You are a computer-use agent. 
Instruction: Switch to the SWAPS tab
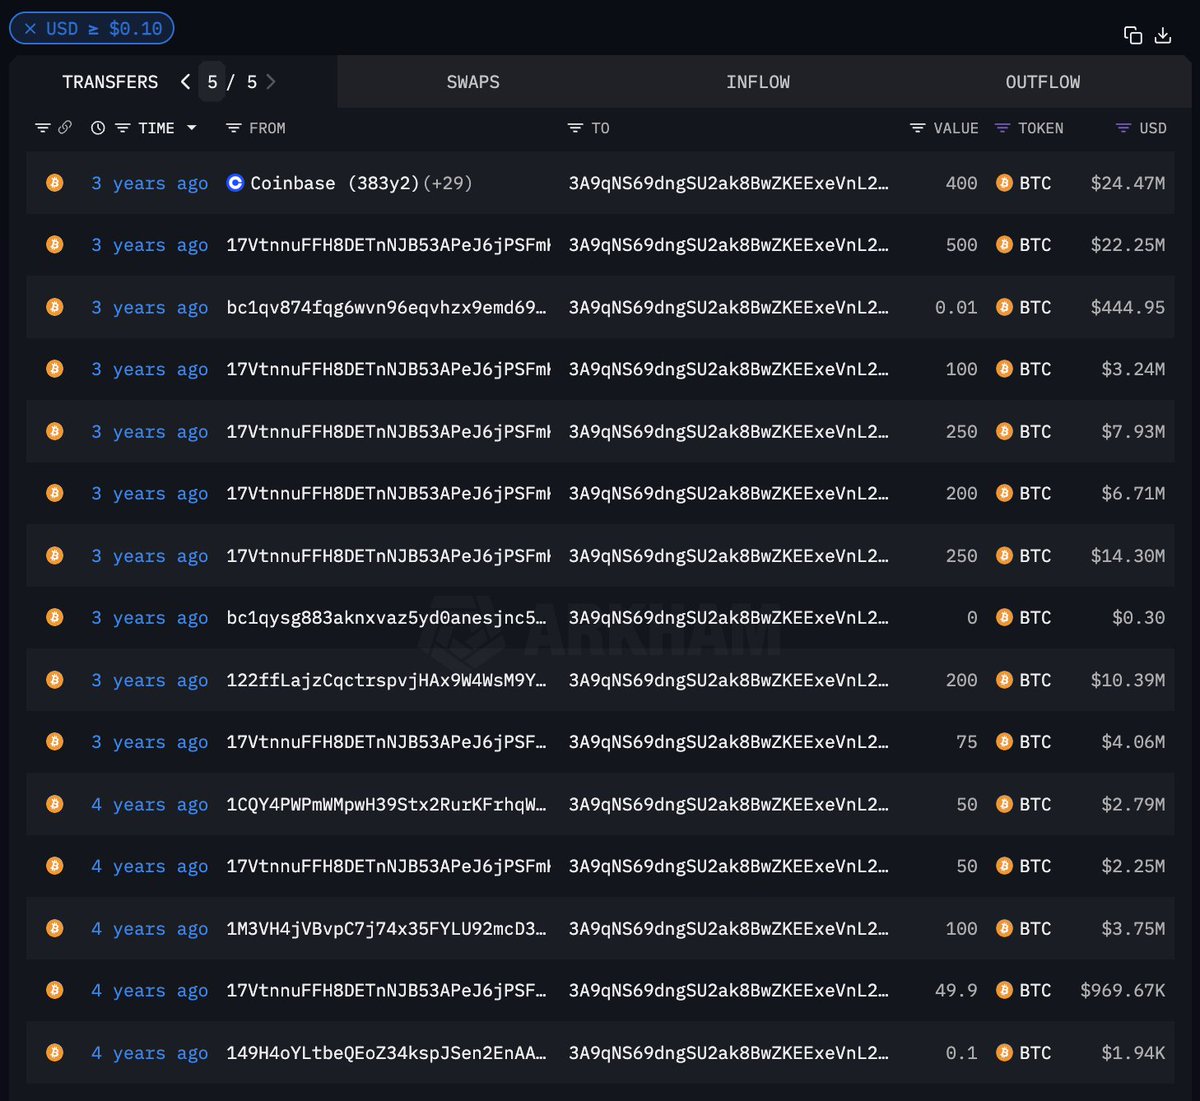[473, 82]
